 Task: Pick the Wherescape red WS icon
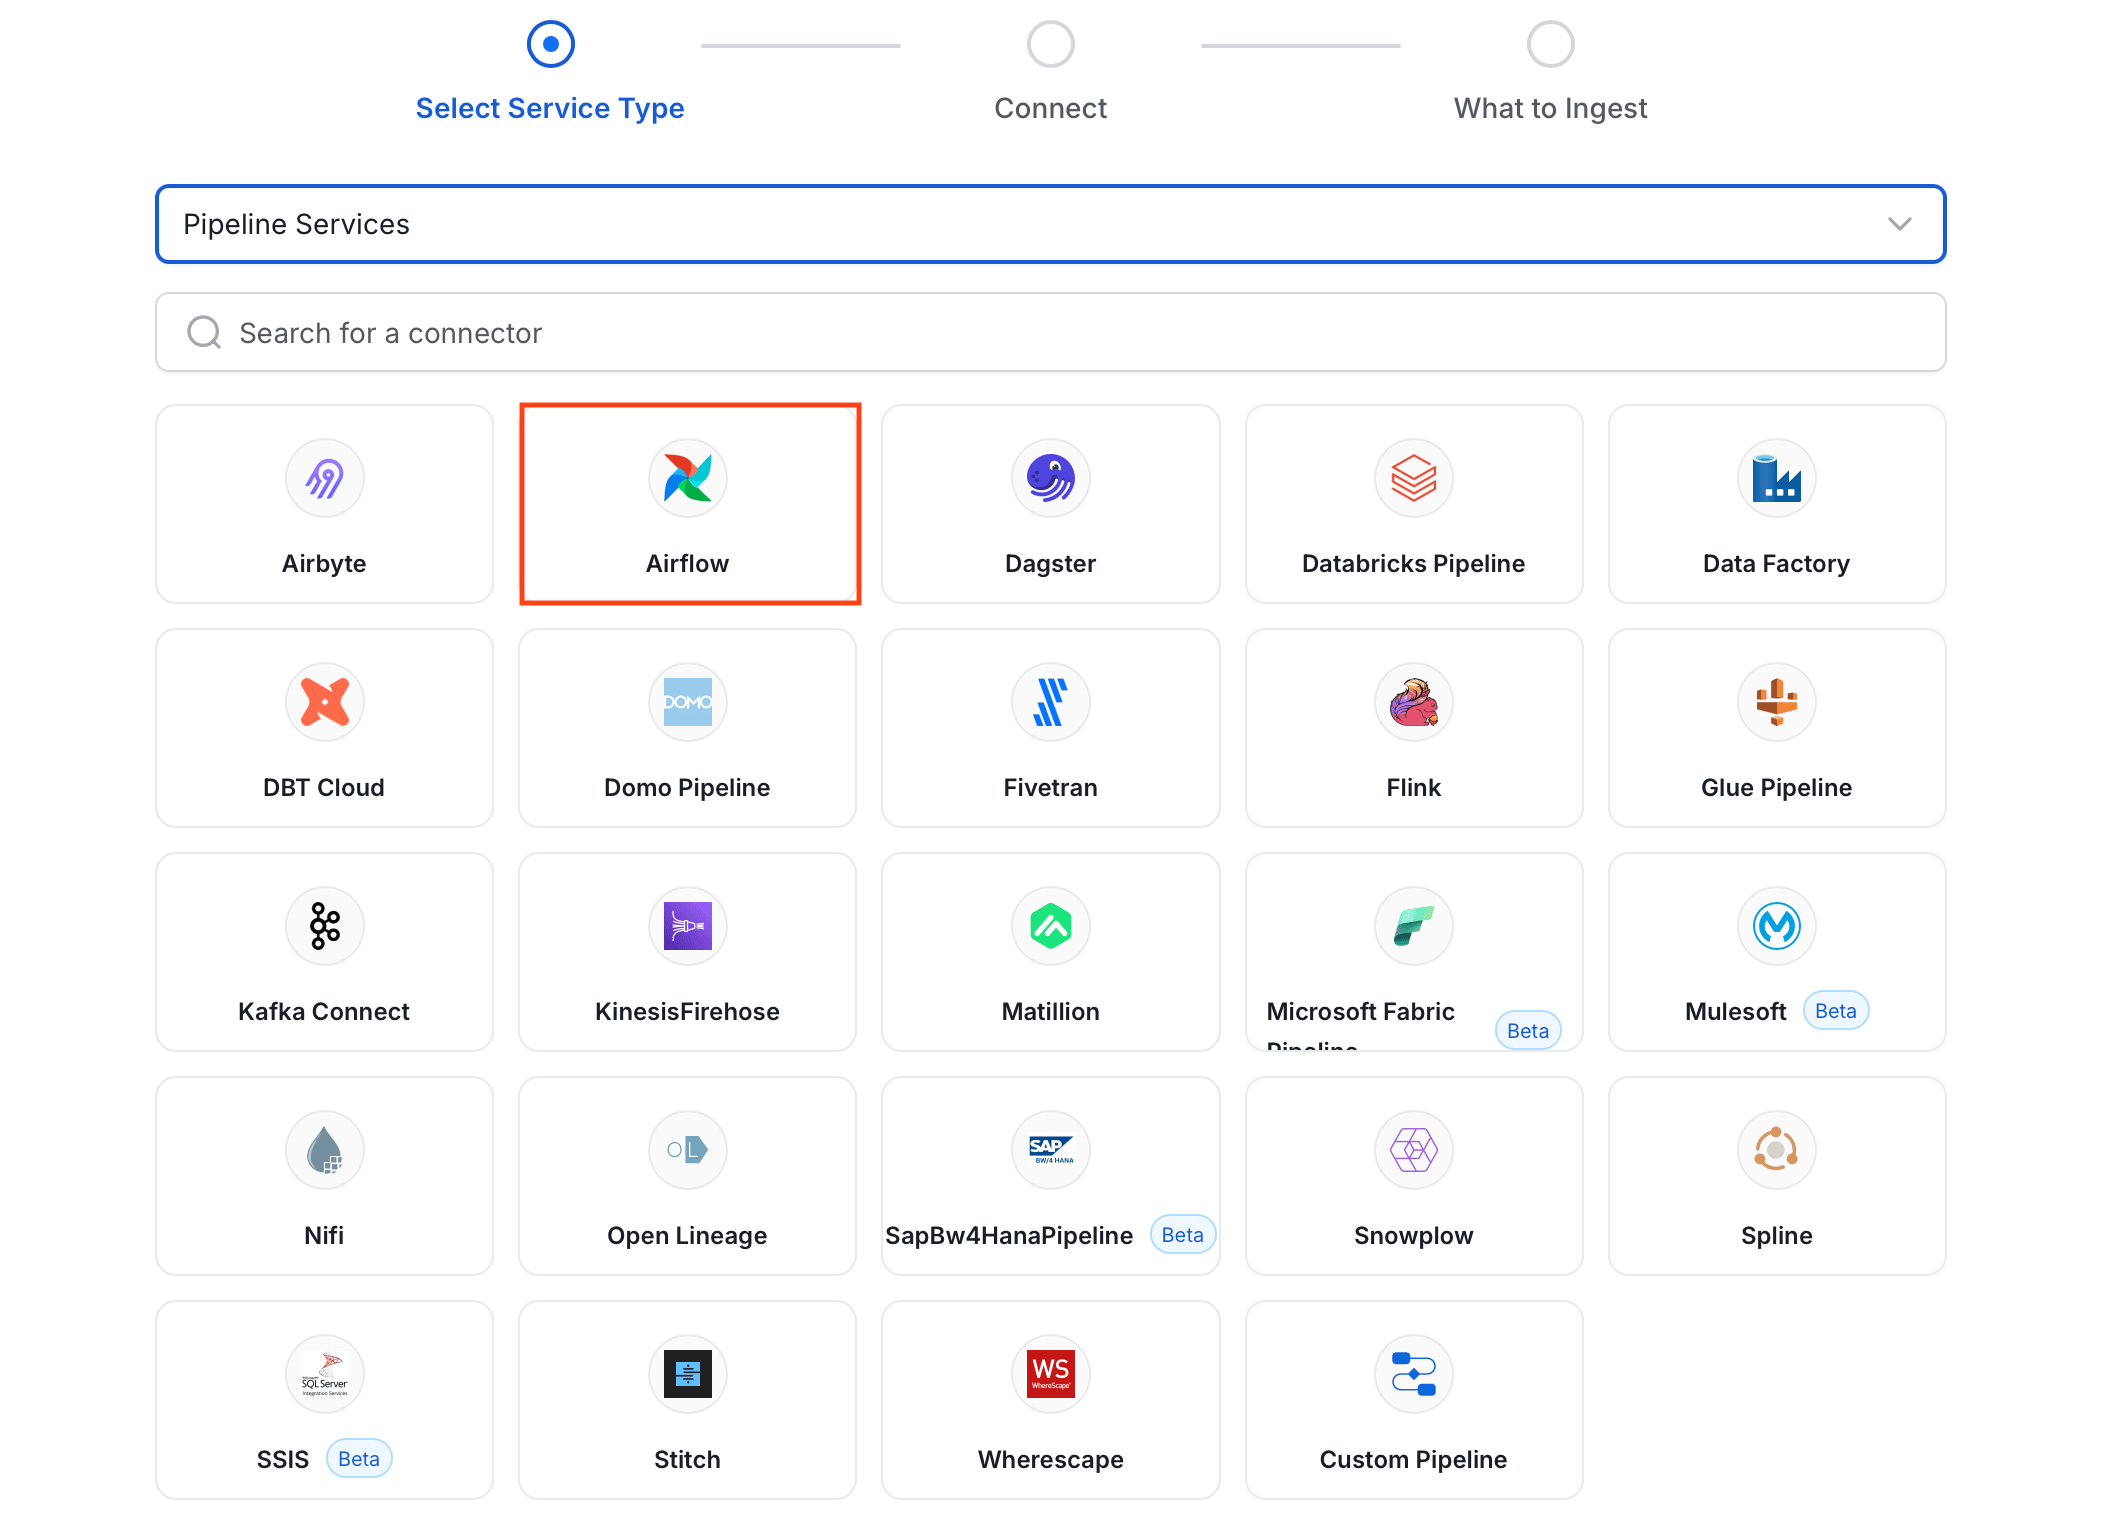click(1051, 1374)
